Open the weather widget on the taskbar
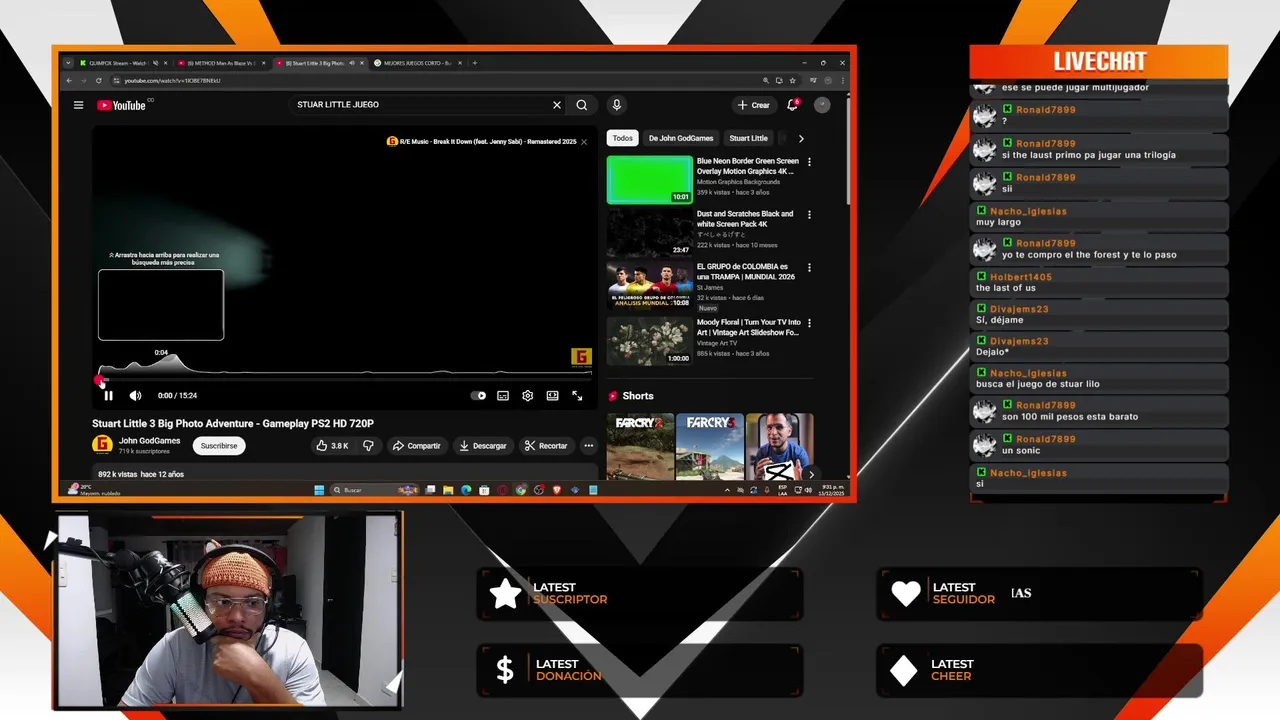This screenshot has height=720, width=1280. 94,490
